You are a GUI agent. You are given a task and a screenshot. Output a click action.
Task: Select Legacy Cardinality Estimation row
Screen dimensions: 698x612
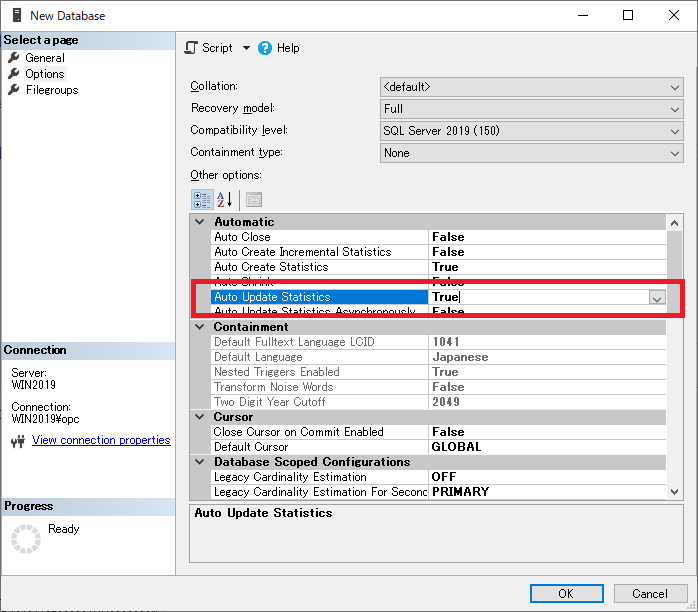(438, 477)
